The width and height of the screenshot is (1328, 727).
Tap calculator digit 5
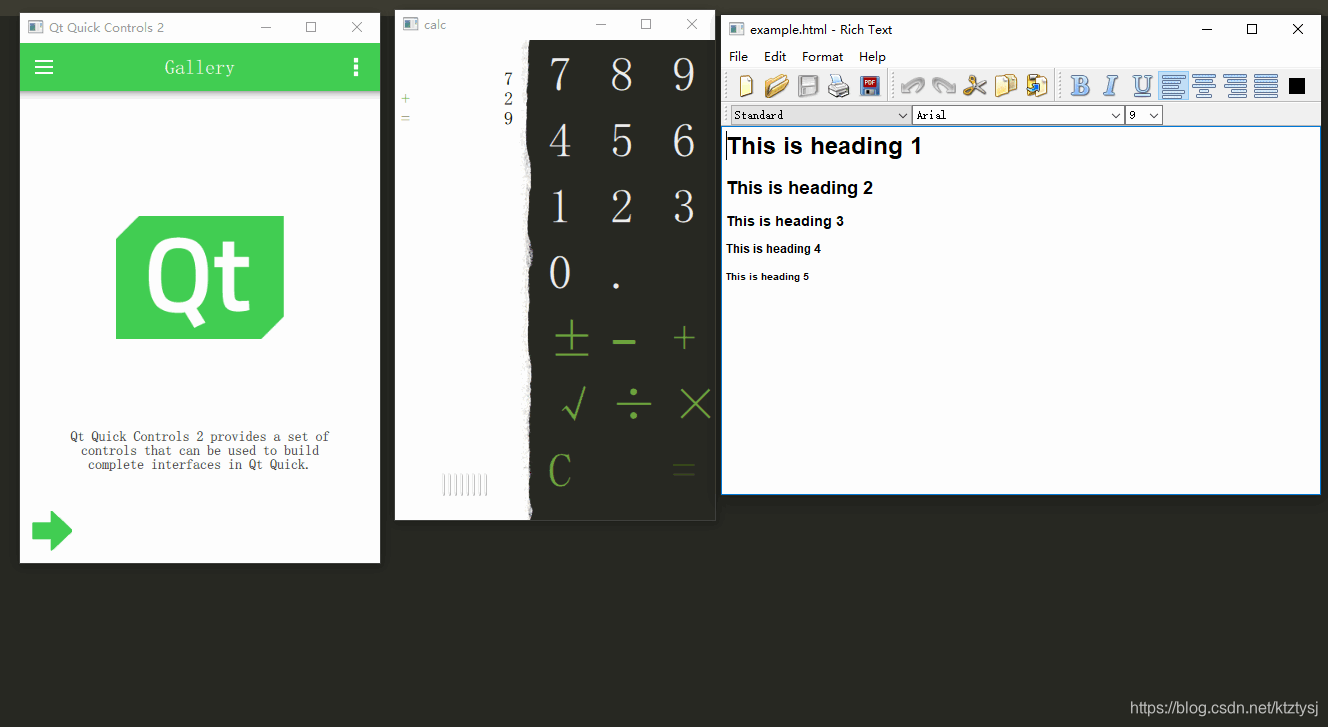click(x=622, y=141)
